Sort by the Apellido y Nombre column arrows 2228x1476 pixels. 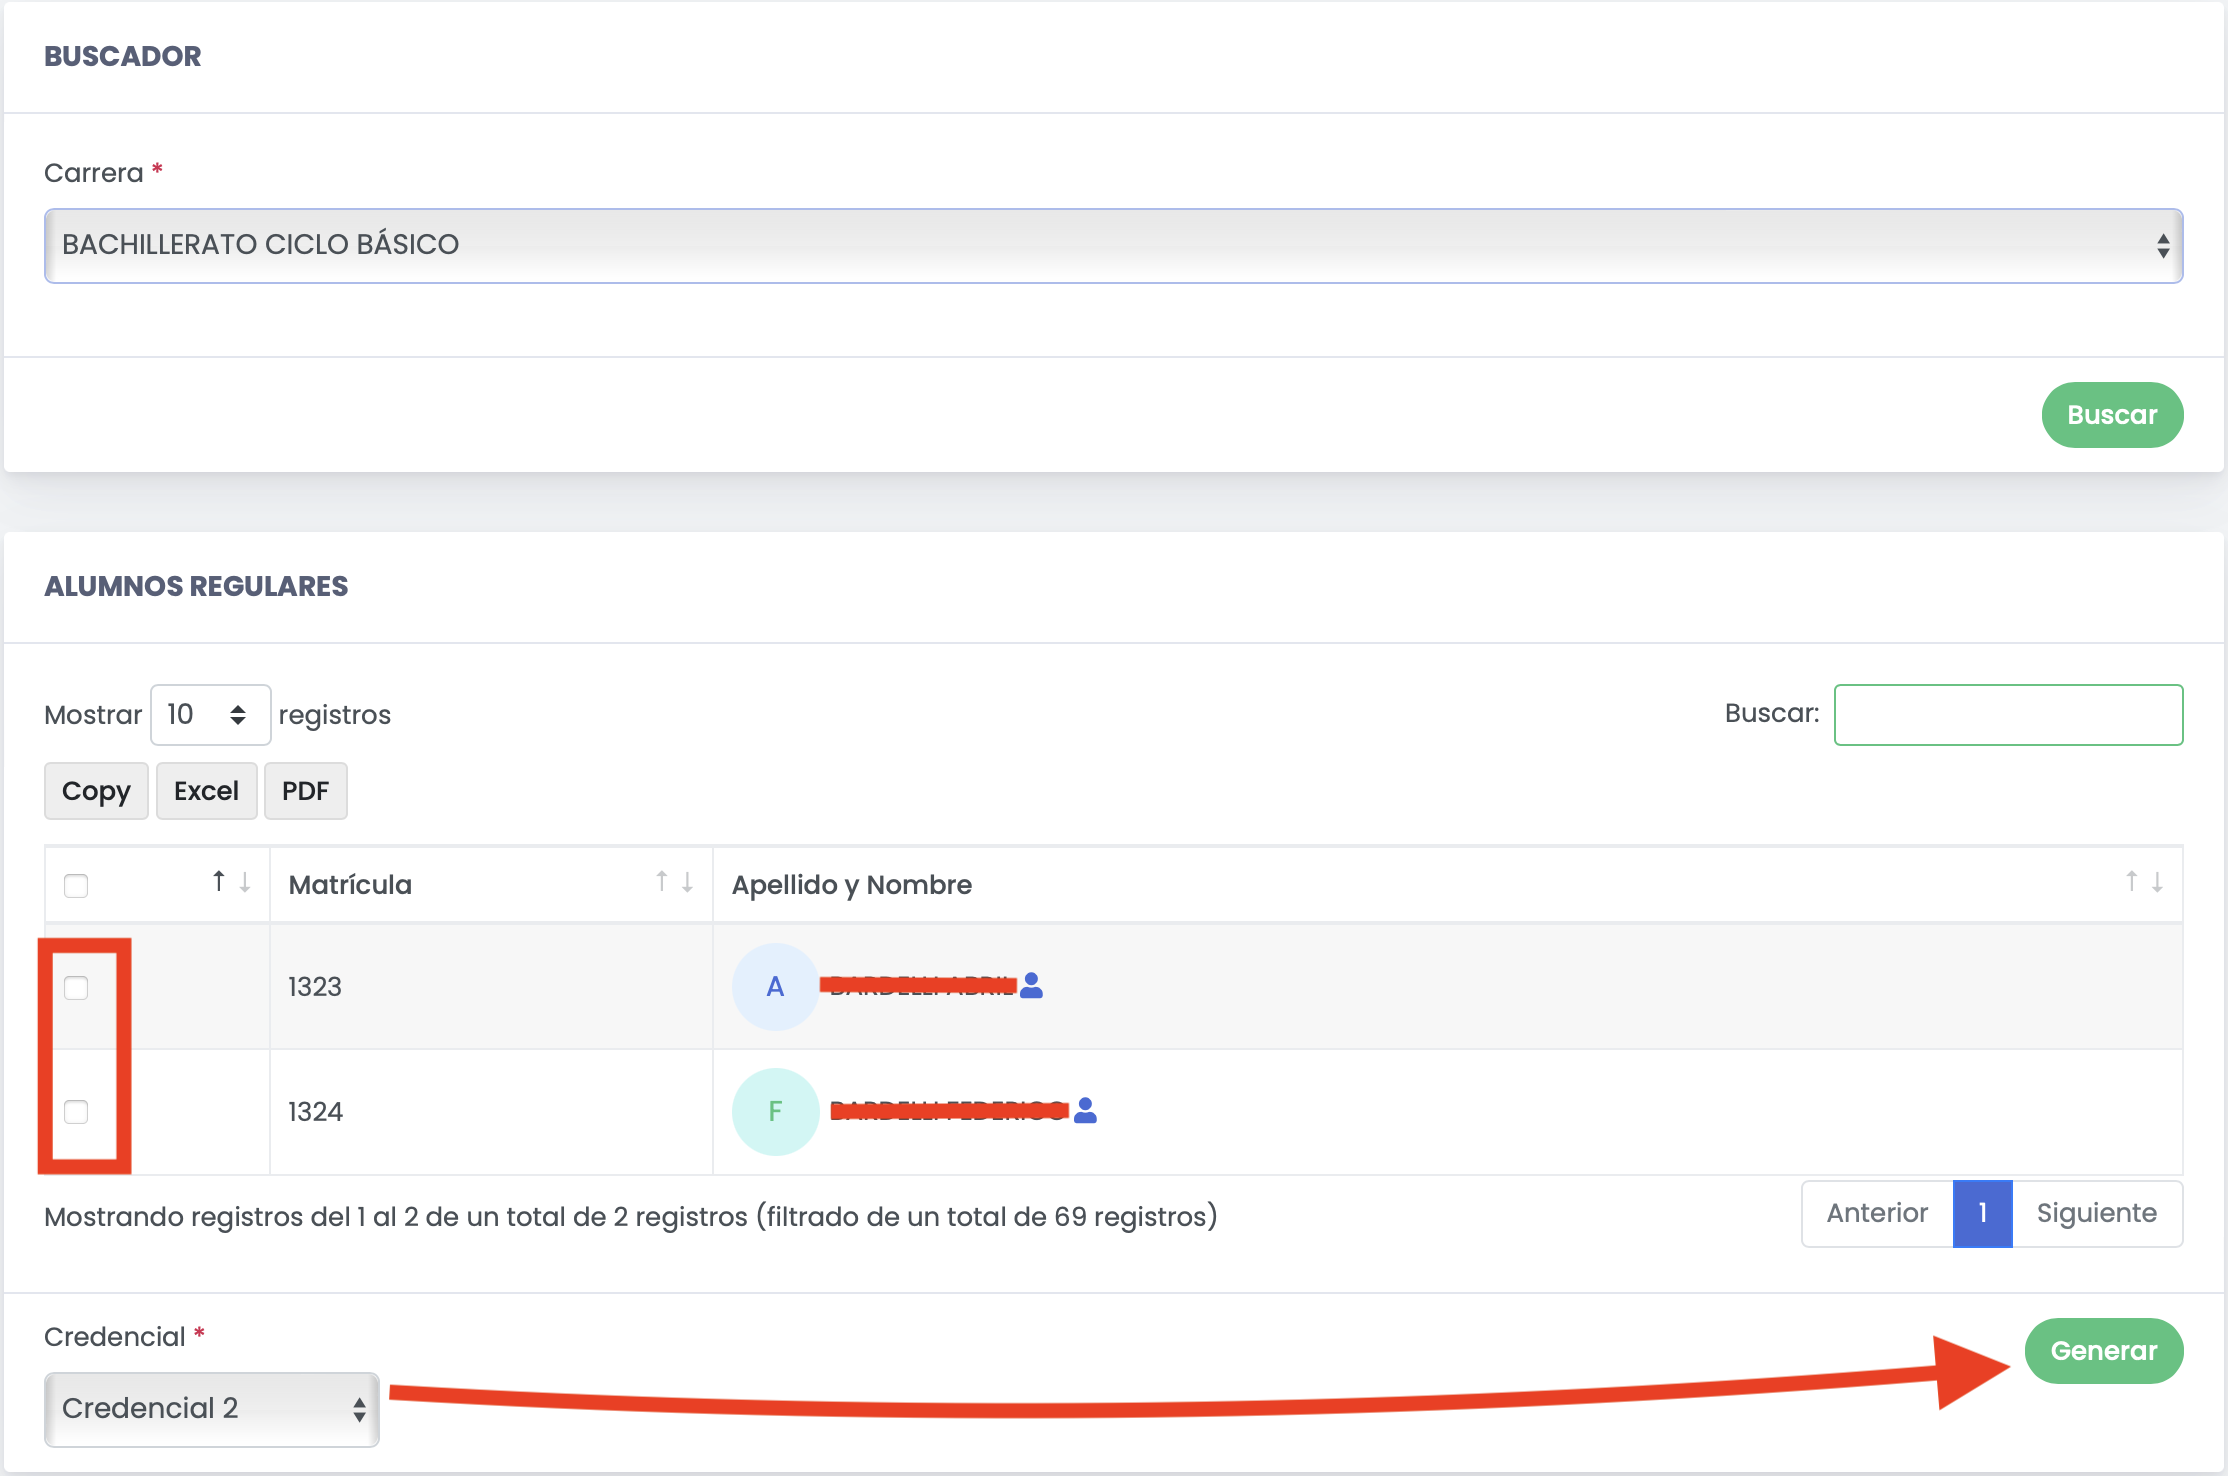pos(2144,882)
